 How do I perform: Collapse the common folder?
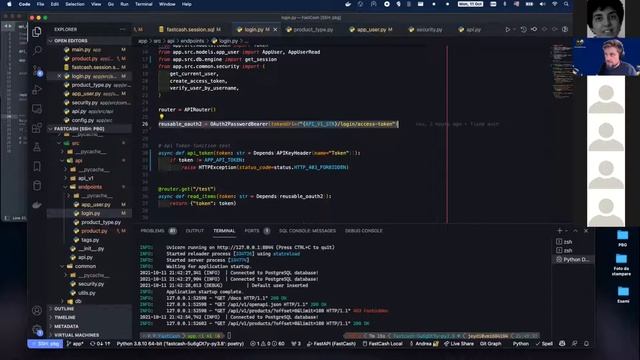85,266
